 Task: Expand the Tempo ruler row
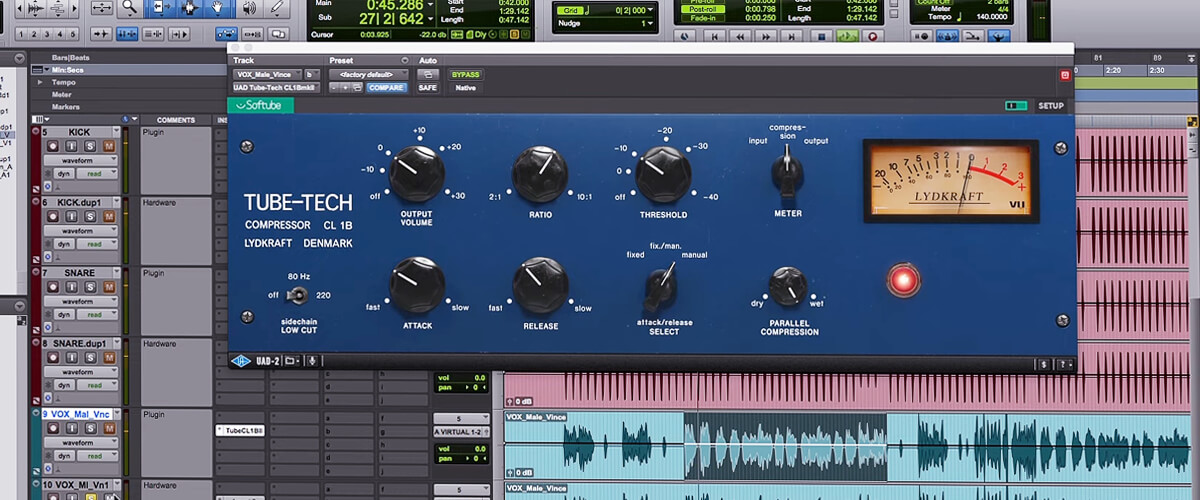[40, 82]
